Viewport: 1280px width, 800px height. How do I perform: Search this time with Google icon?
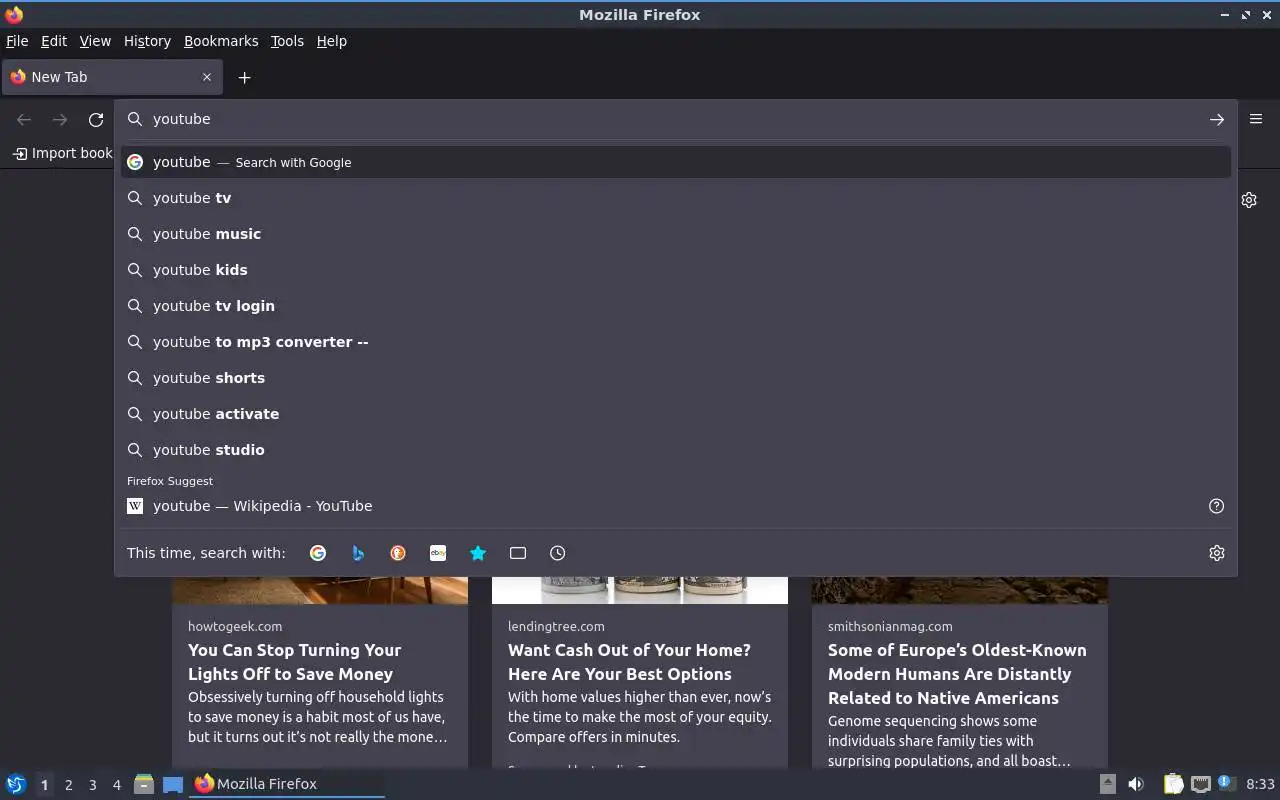coord(318,553)
